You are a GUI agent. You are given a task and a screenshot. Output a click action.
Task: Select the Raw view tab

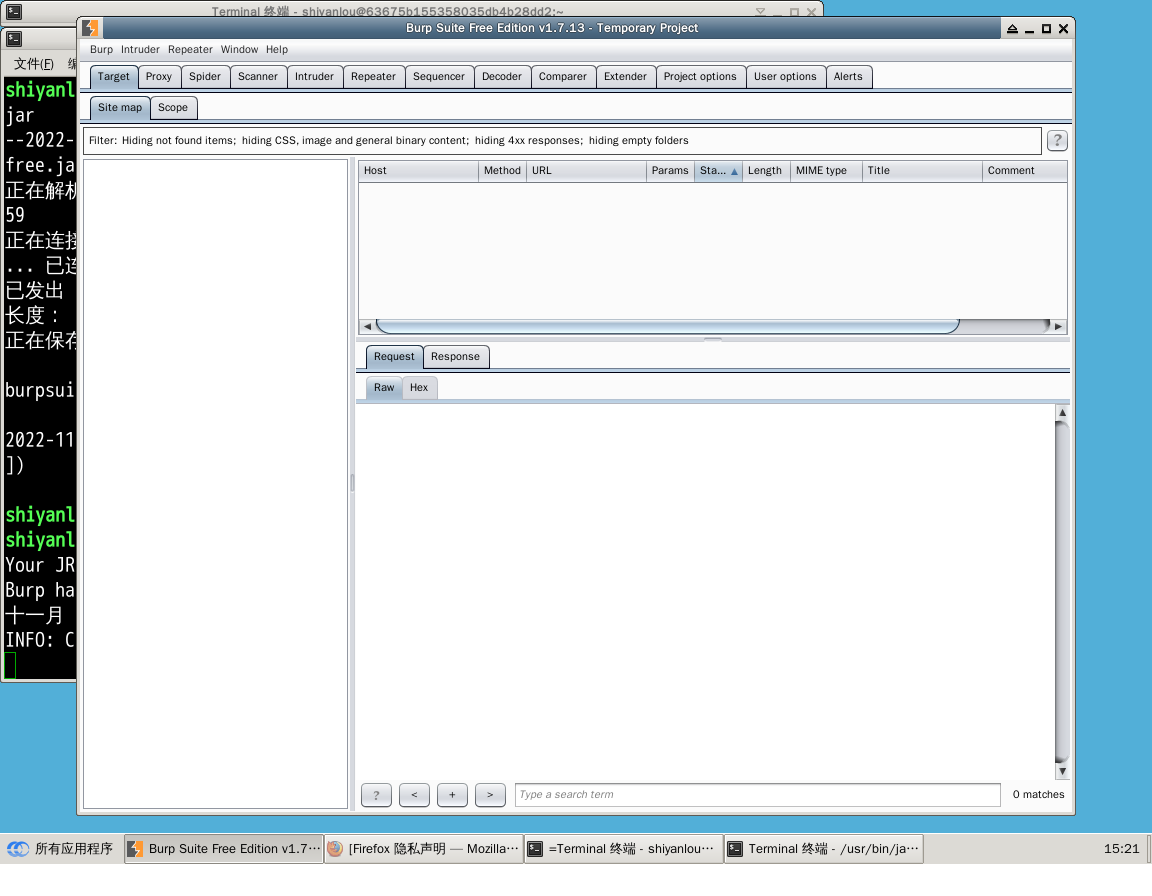[384, 387]
